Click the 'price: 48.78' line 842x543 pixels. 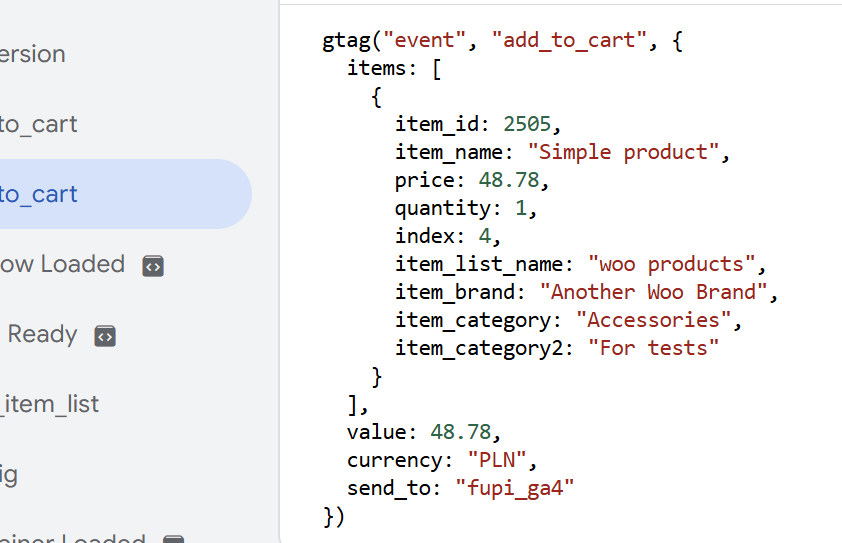[x=472, y=180]
